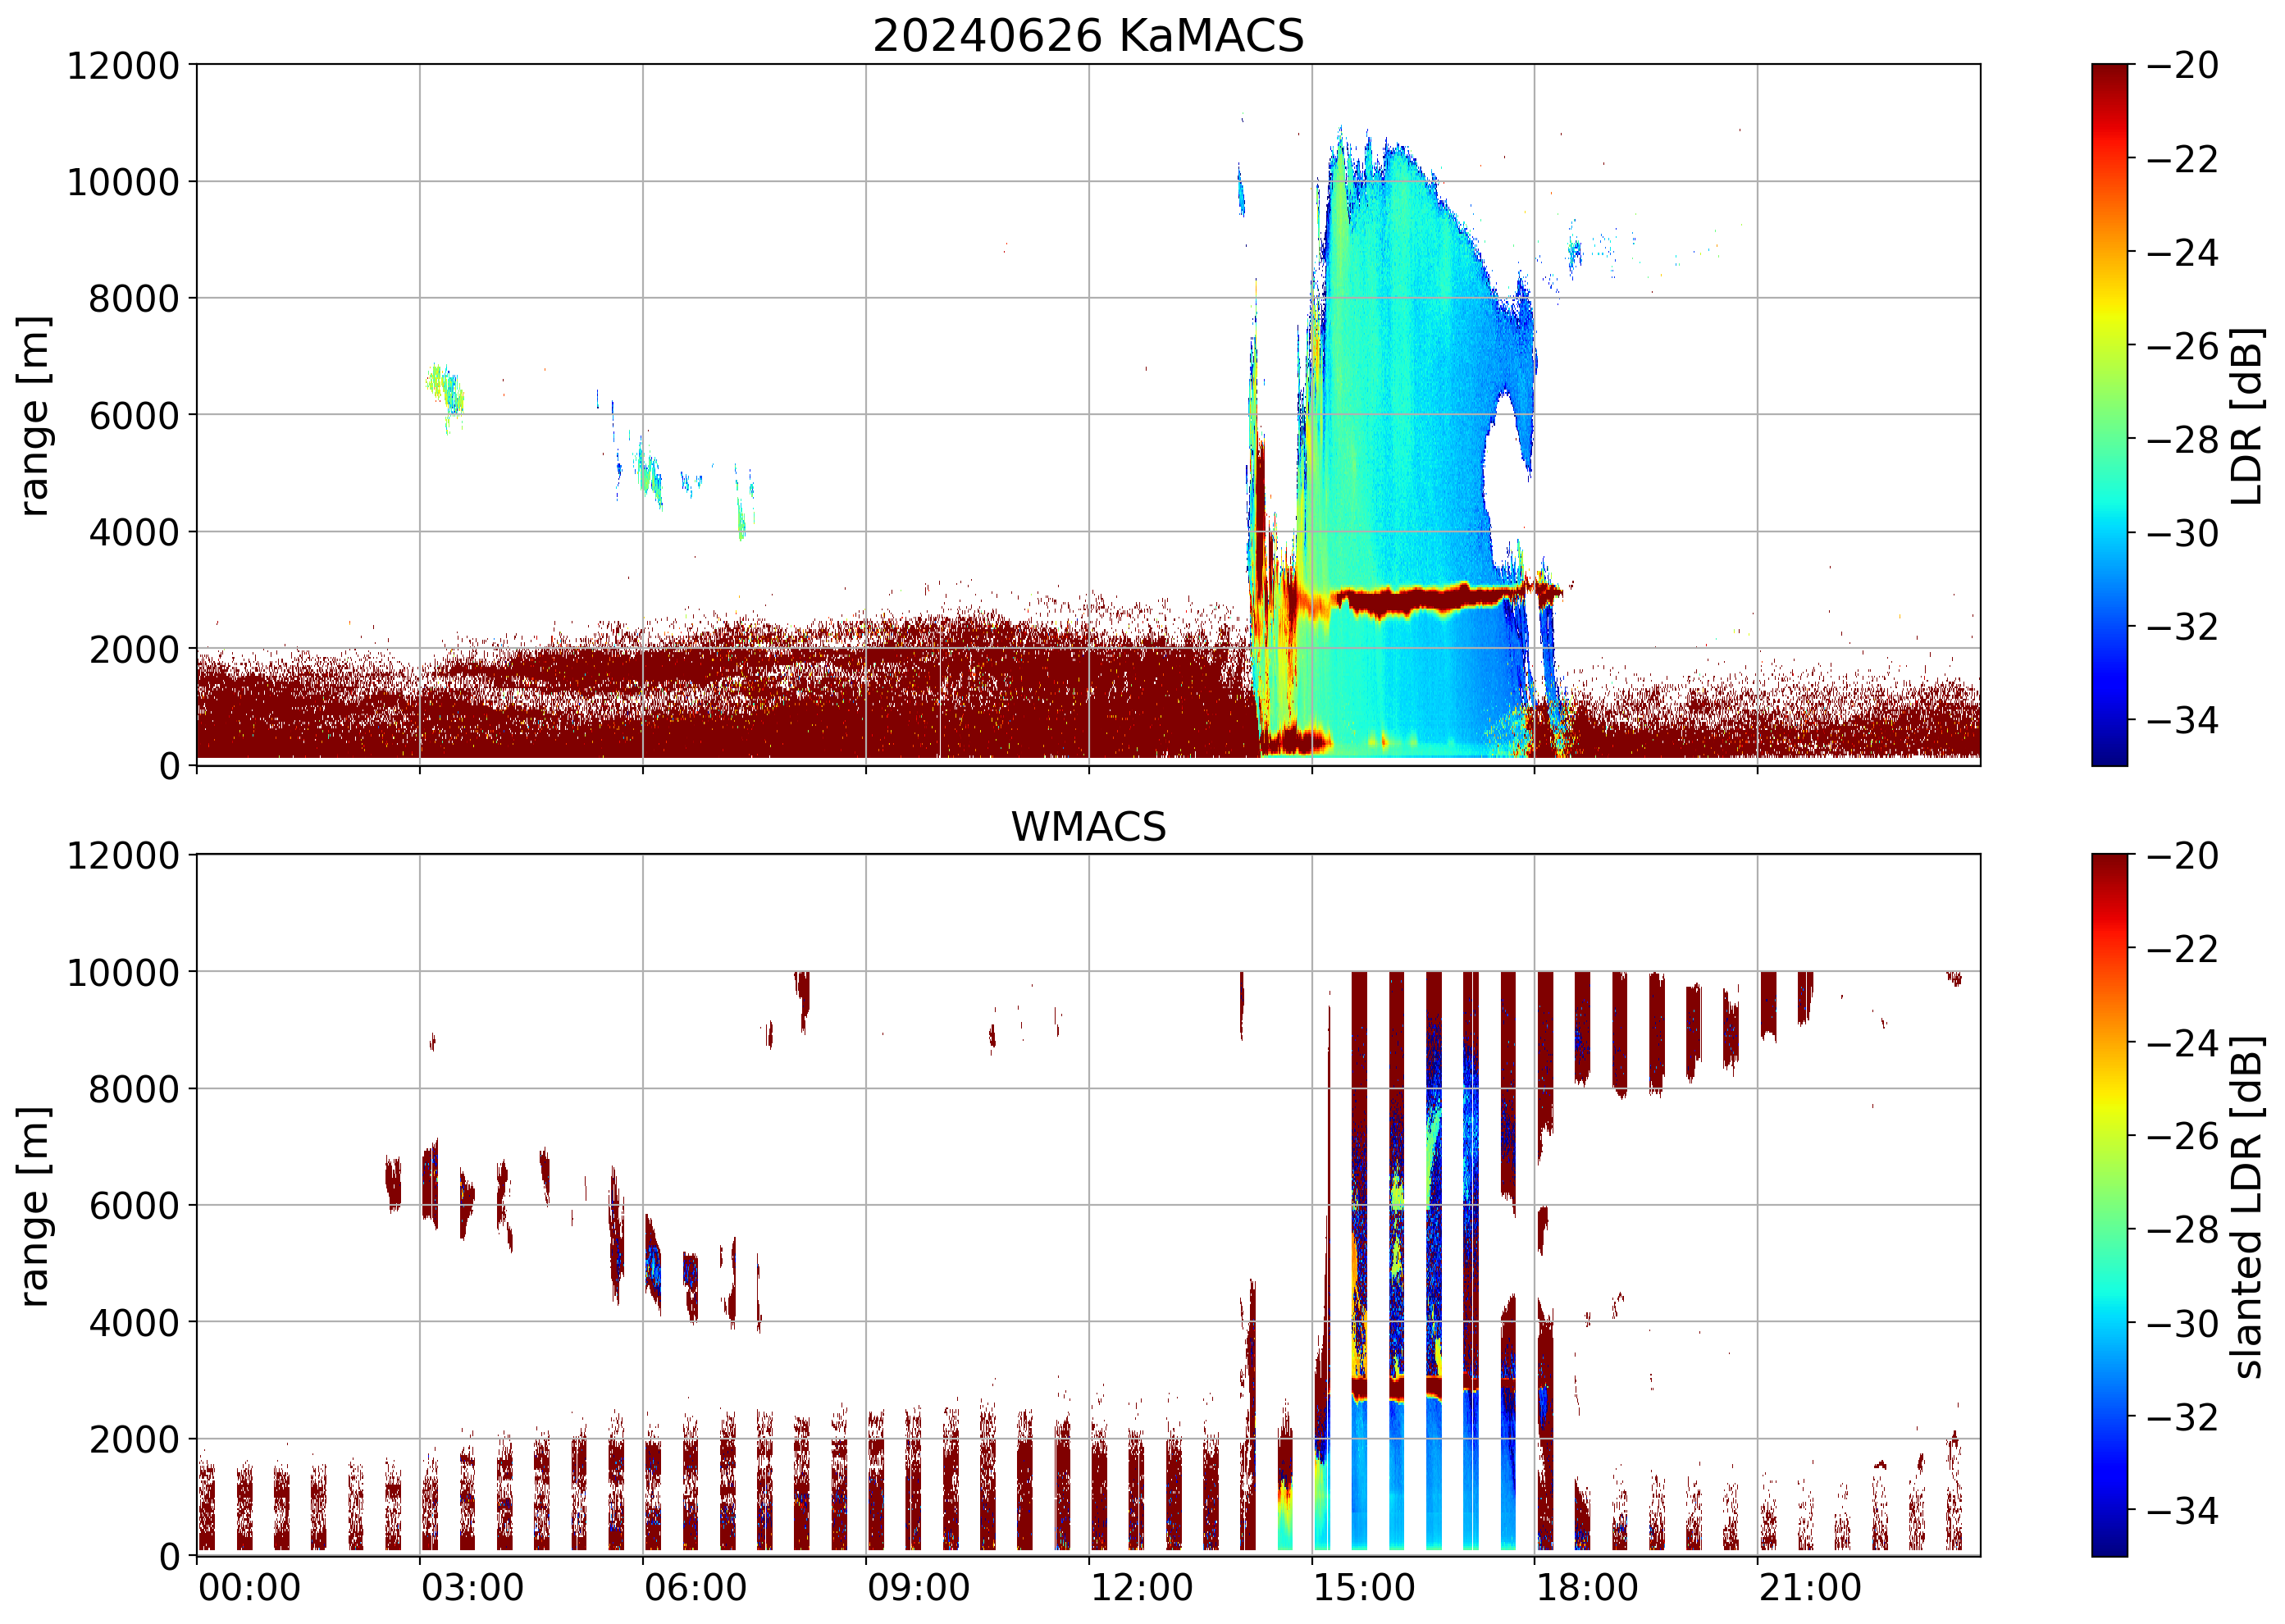The image size is (2285, 1624).
Task: Click the dark red top of the upper colorbar
Action: click(2109, 75)
